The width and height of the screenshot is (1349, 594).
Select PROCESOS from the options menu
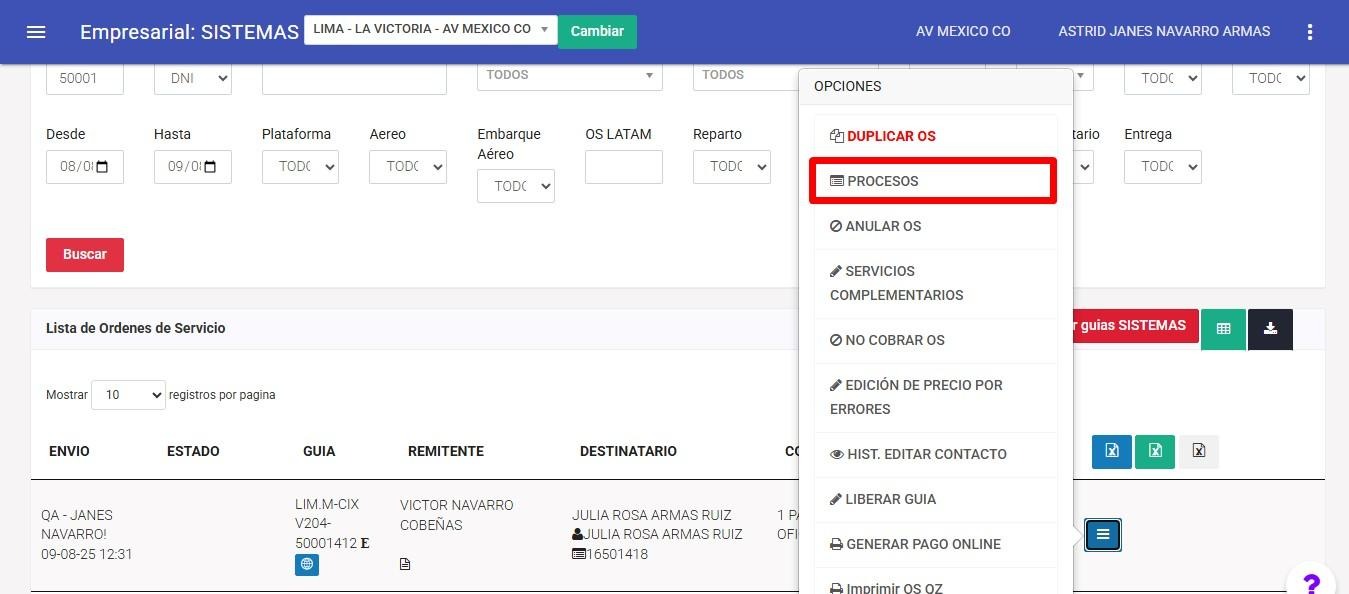coord(932,181)
